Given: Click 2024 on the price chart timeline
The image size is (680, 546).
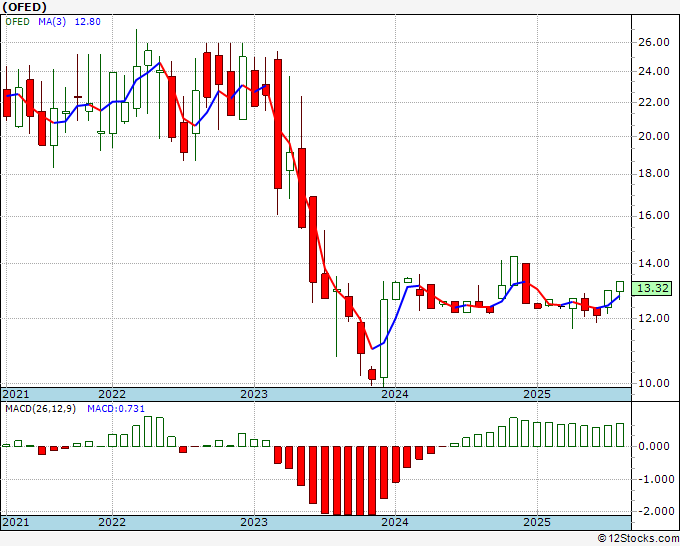Looking at the screenshot, I should point(395,394).
